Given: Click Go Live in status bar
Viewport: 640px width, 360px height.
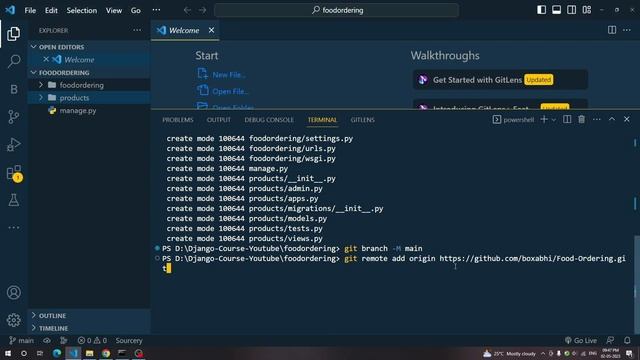Looking at the screenshot, I should [580, 340].
